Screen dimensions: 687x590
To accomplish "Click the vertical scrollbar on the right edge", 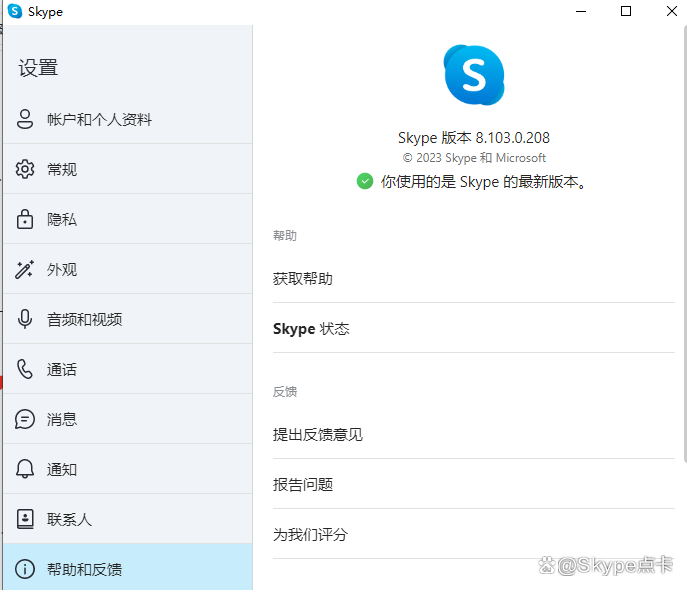I will click(685, 243).
